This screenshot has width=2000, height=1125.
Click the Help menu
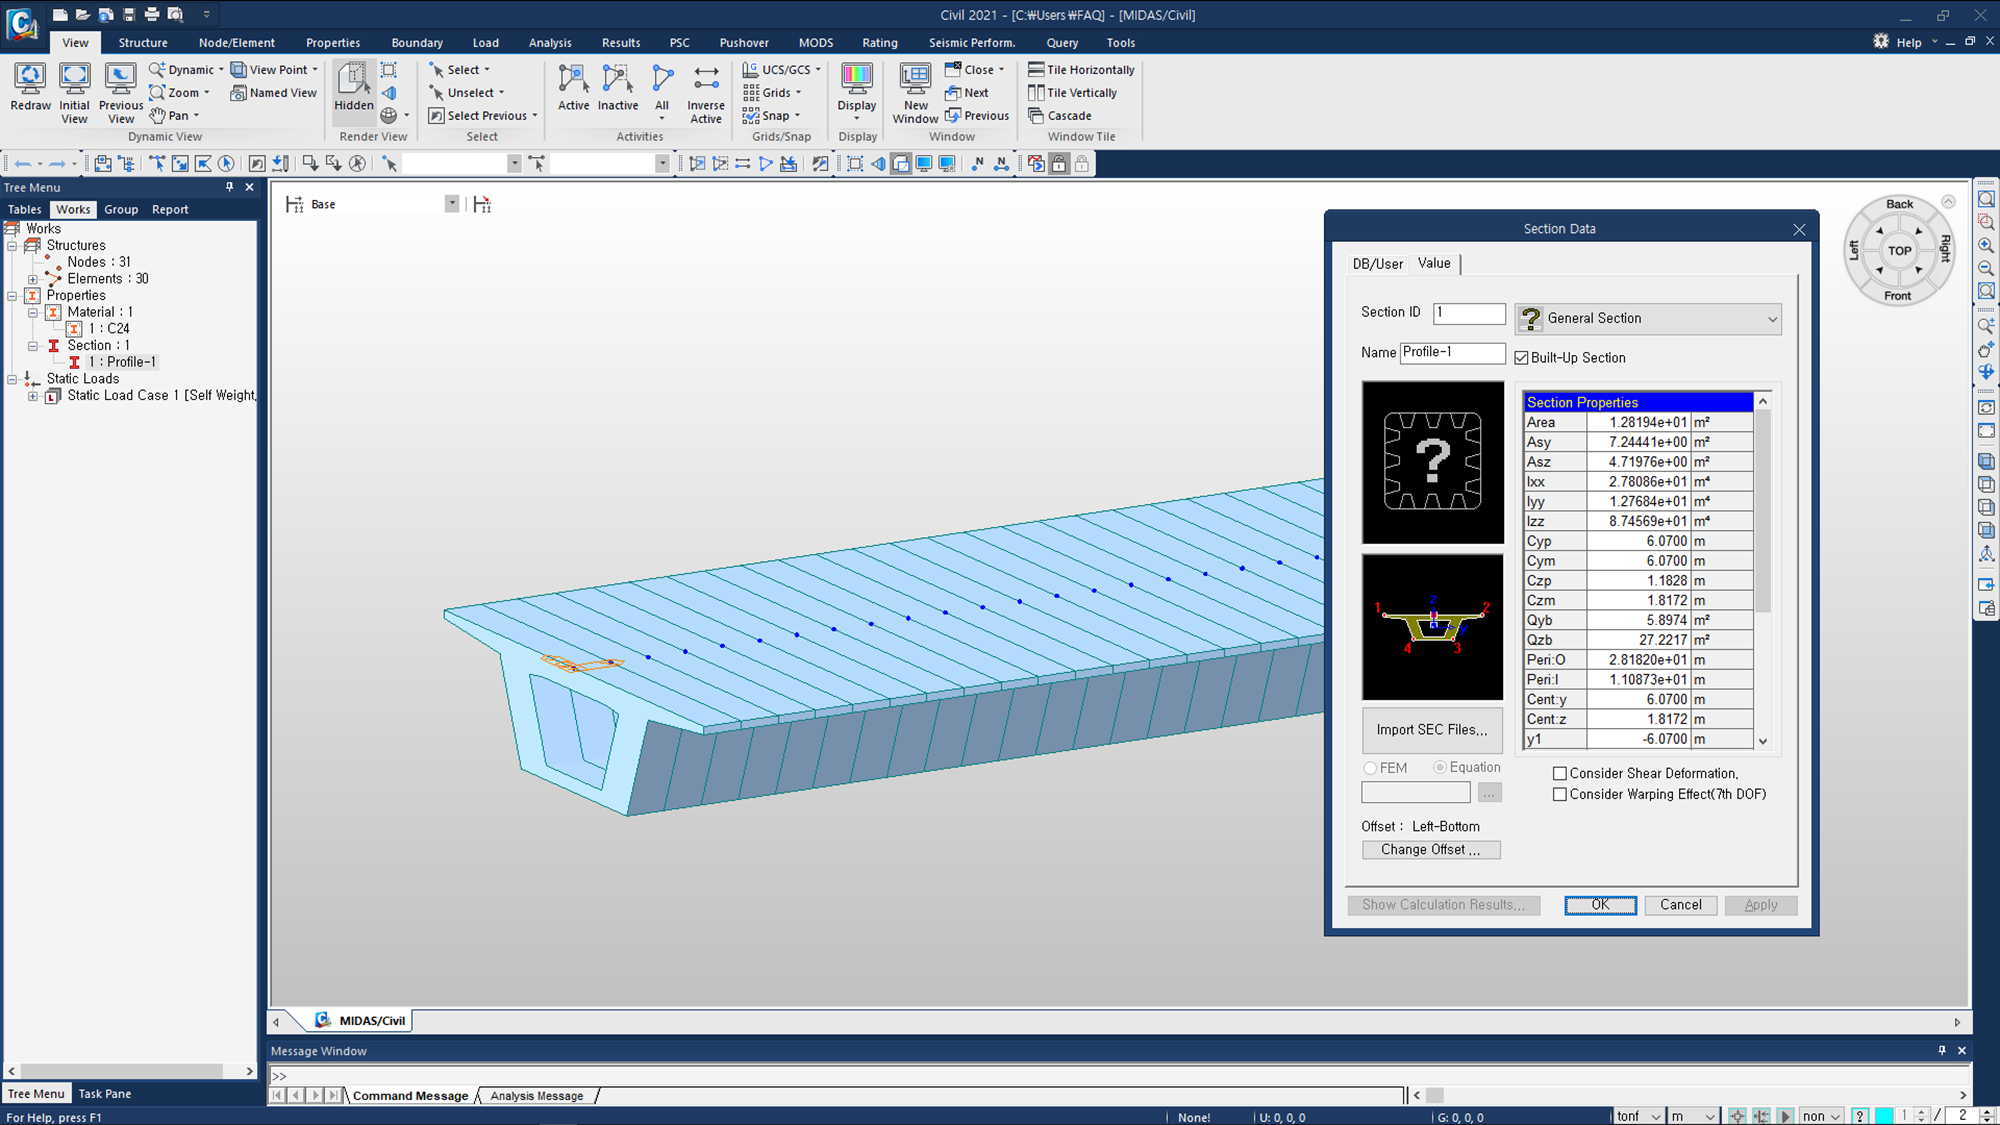tap(1908, 43)
